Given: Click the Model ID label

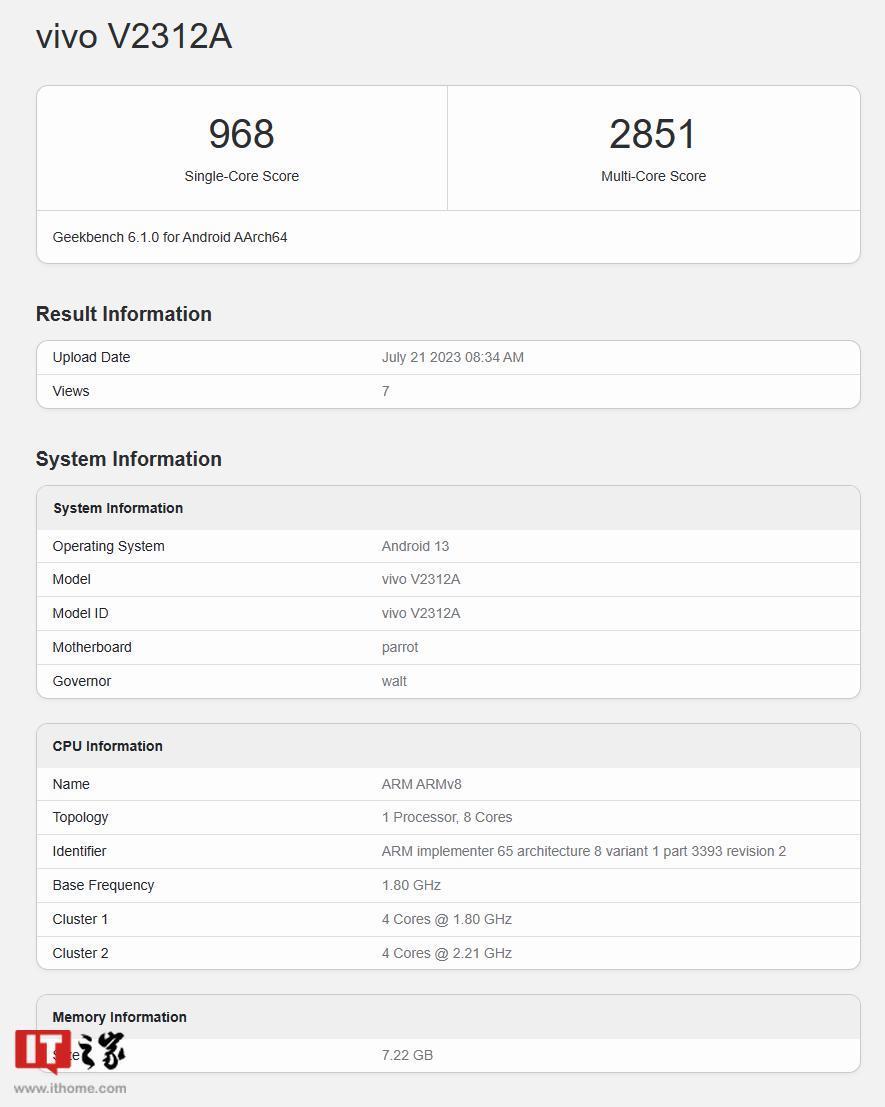Looking at the screenshot, I should pos(80,614).
